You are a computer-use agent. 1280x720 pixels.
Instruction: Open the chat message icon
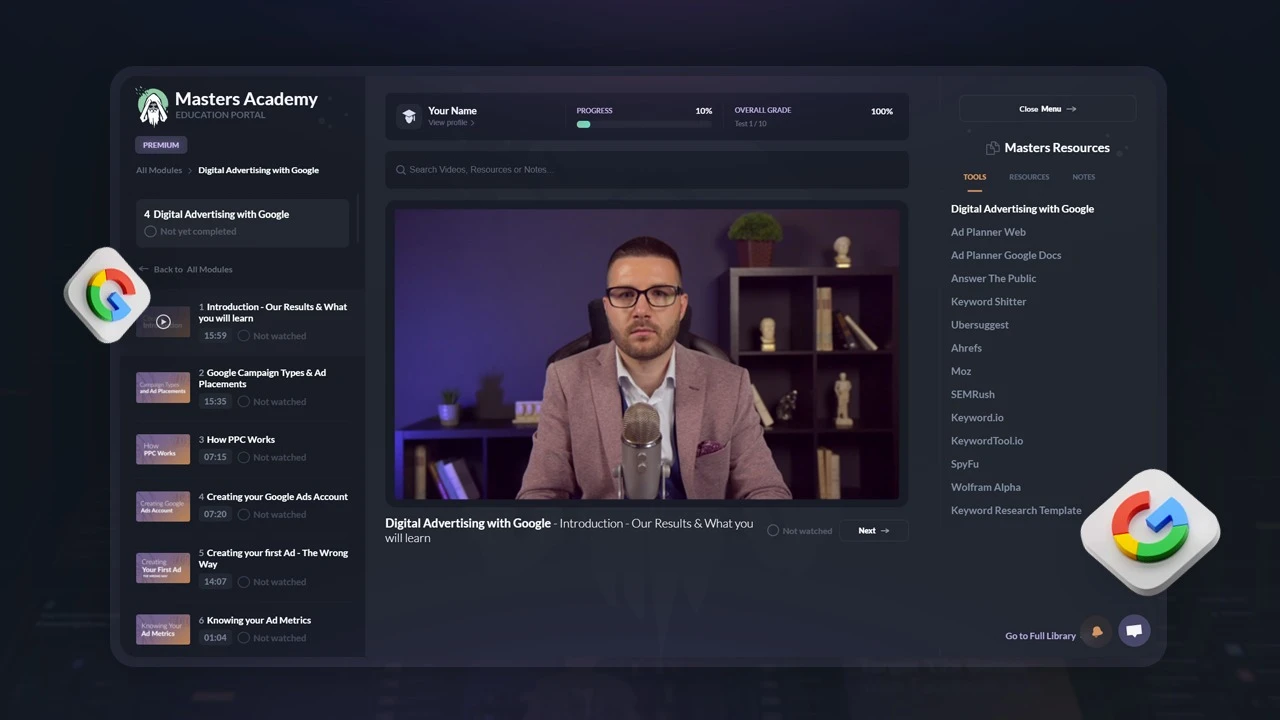coord(1134,631)
